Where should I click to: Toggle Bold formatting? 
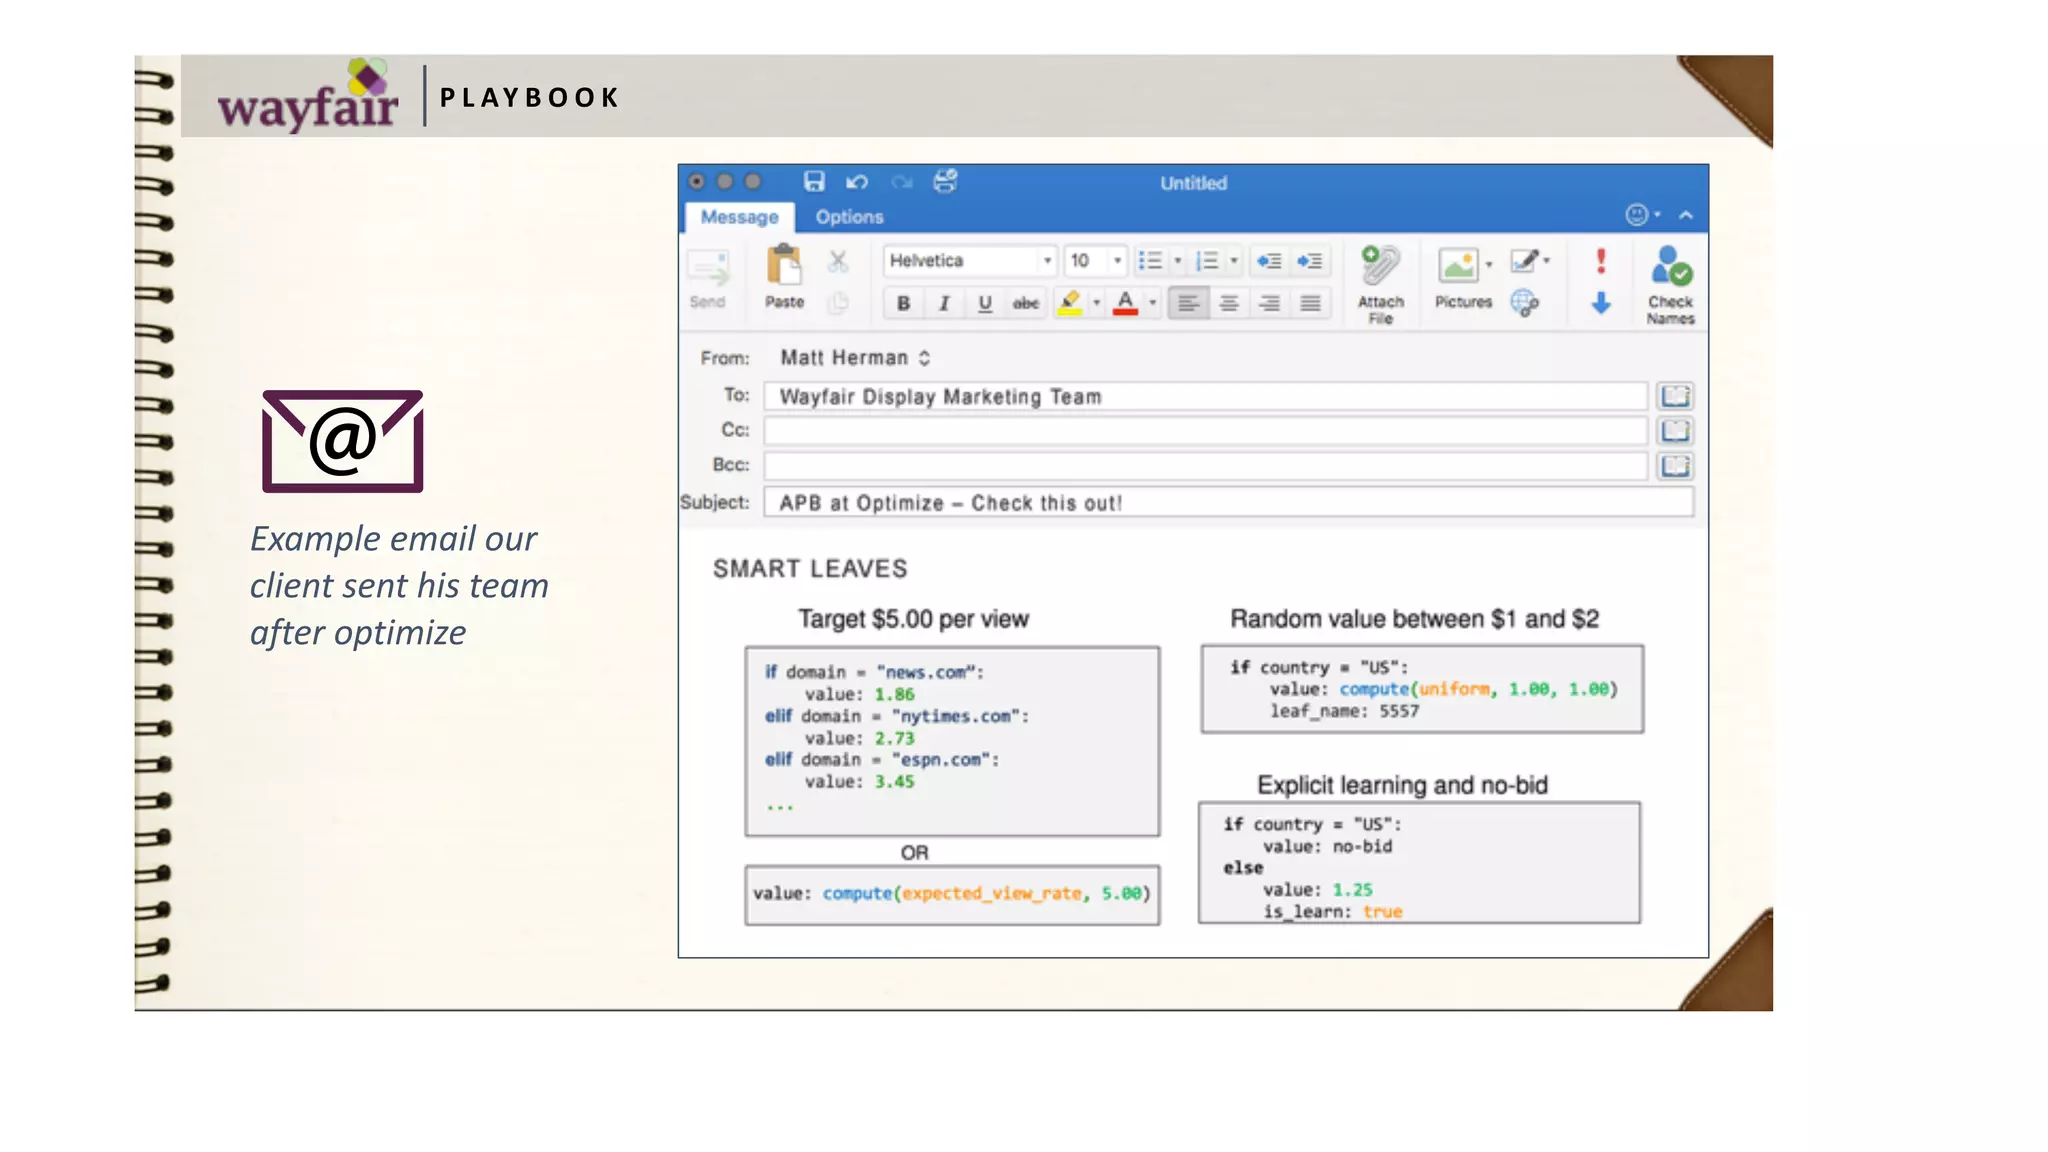point(903,303)
